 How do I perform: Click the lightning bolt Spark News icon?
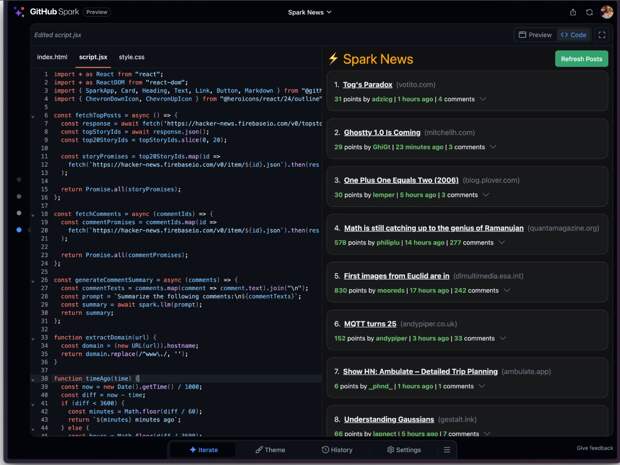click(333, 59)
